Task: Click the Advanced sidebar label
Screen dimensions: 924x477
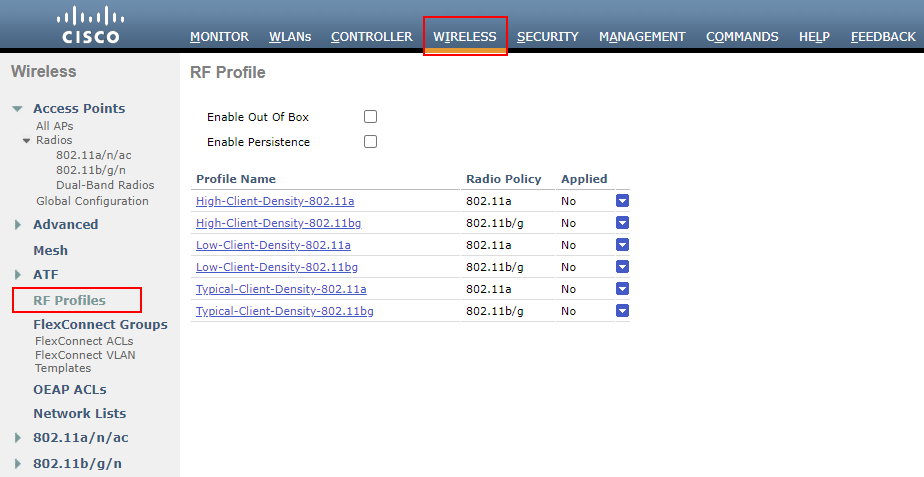Action: click(65, 225)
